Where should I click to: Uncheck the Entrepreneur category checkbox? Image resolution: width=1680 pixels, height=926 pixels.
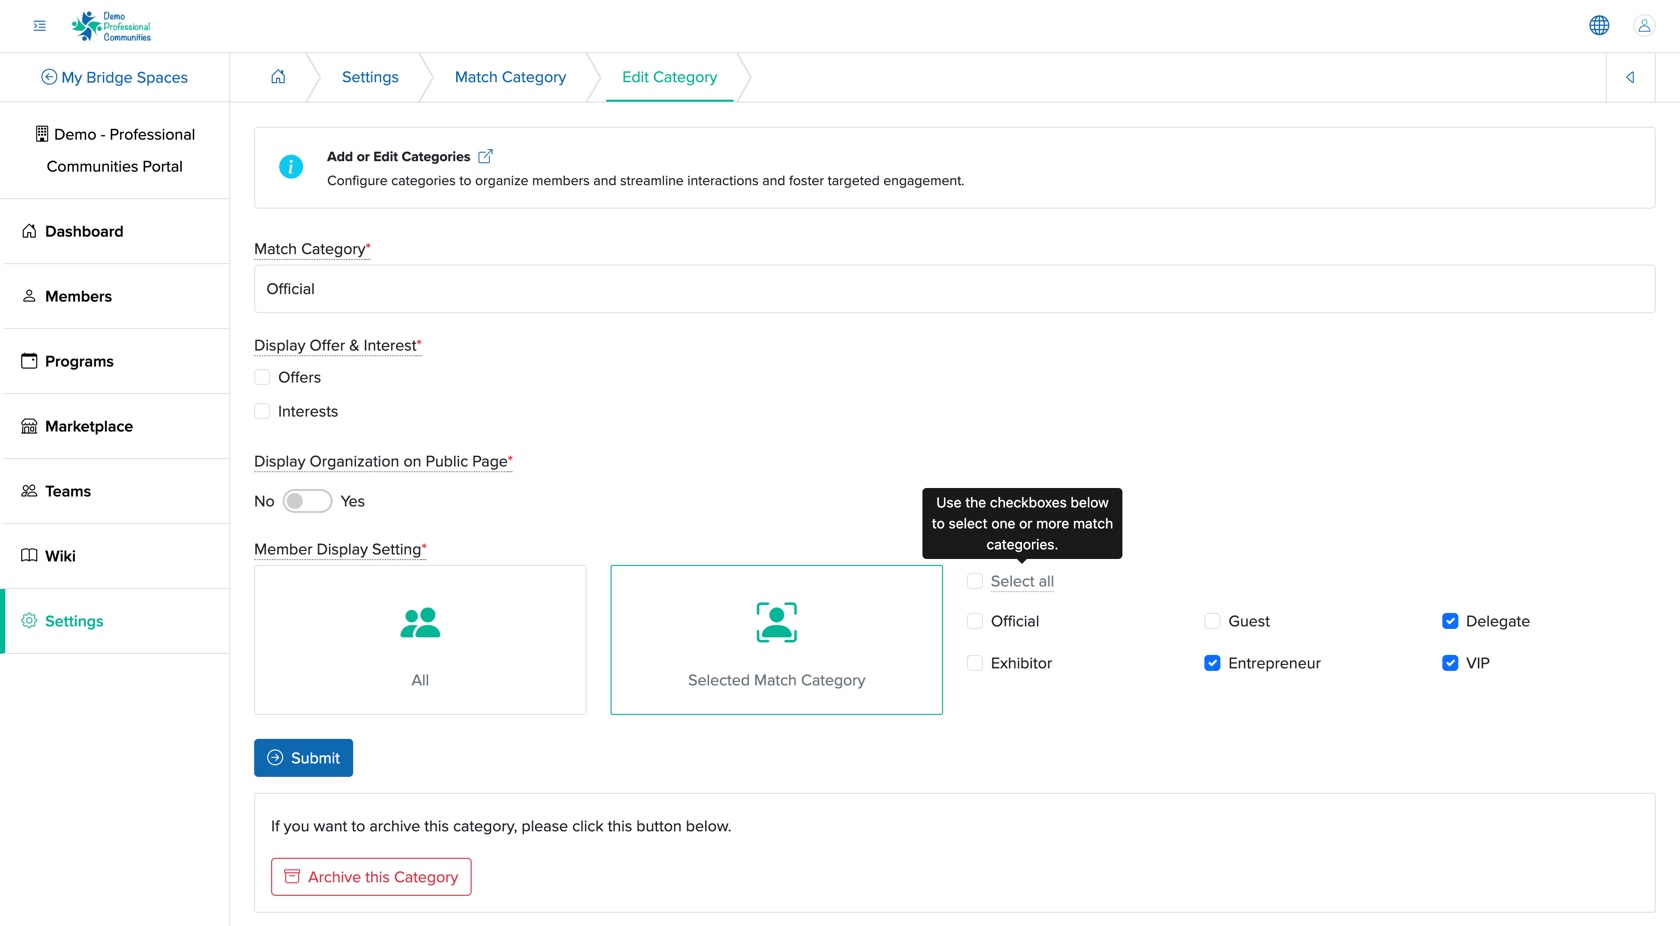1212,663
